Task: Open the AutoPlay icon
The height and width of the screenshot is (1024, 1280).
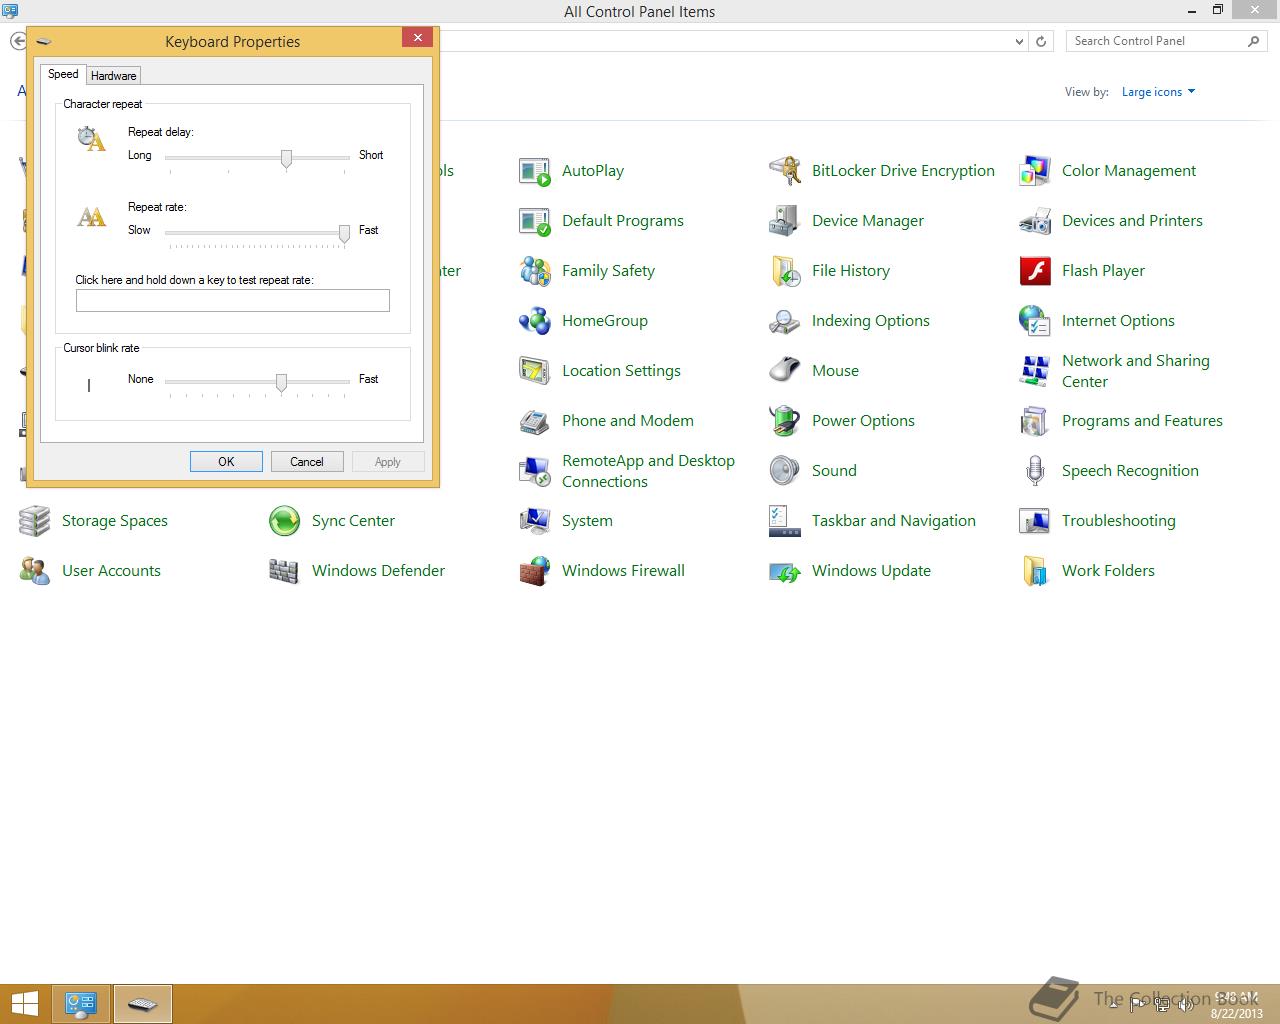Action: pos(535,171)
